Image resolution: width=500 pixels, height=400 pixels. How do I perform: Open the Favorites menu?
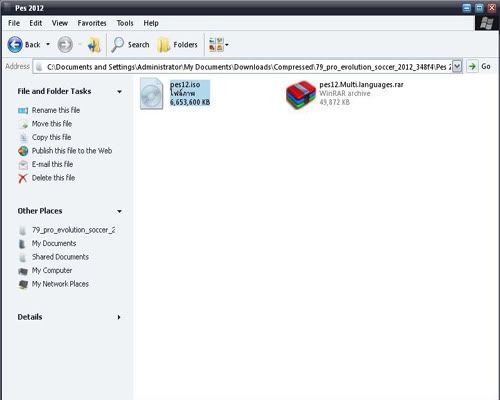tap(92, 23)
